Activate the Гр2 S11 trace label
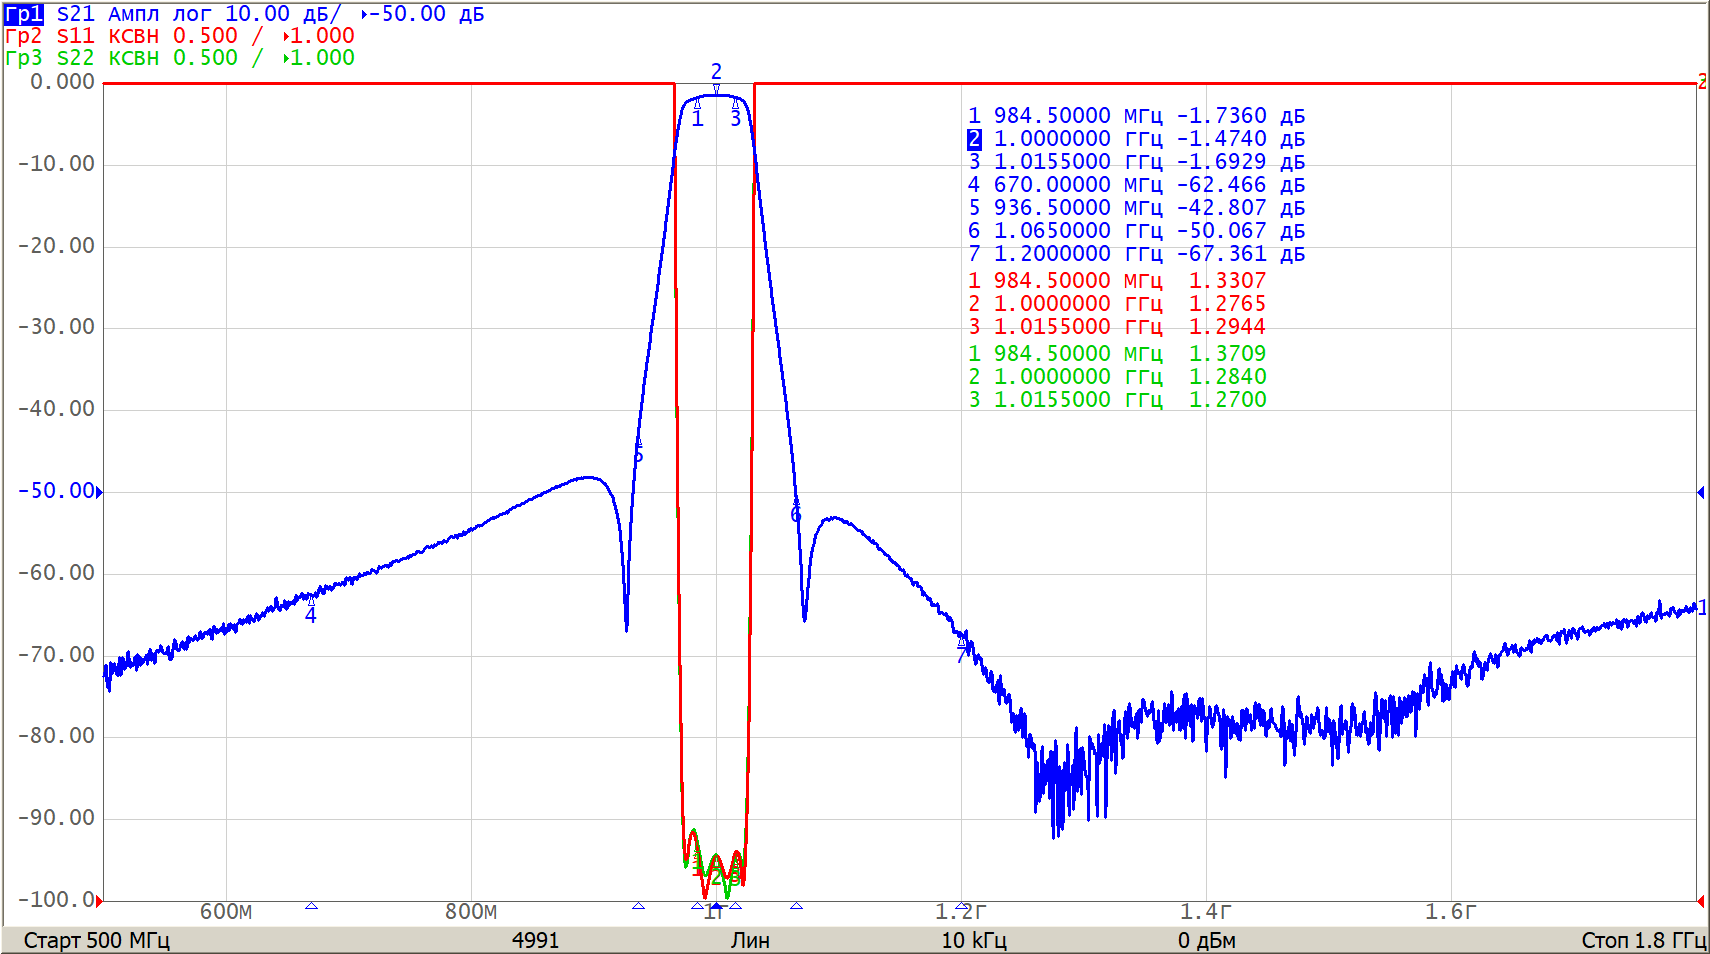 pyautogui.click(x=24, y=36)
